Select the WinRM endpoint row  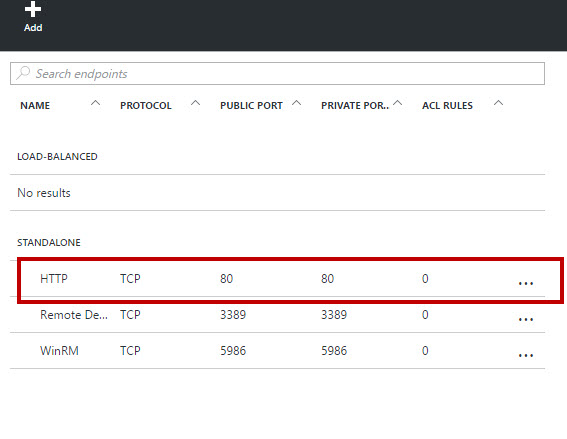click(x=277, y=351)
